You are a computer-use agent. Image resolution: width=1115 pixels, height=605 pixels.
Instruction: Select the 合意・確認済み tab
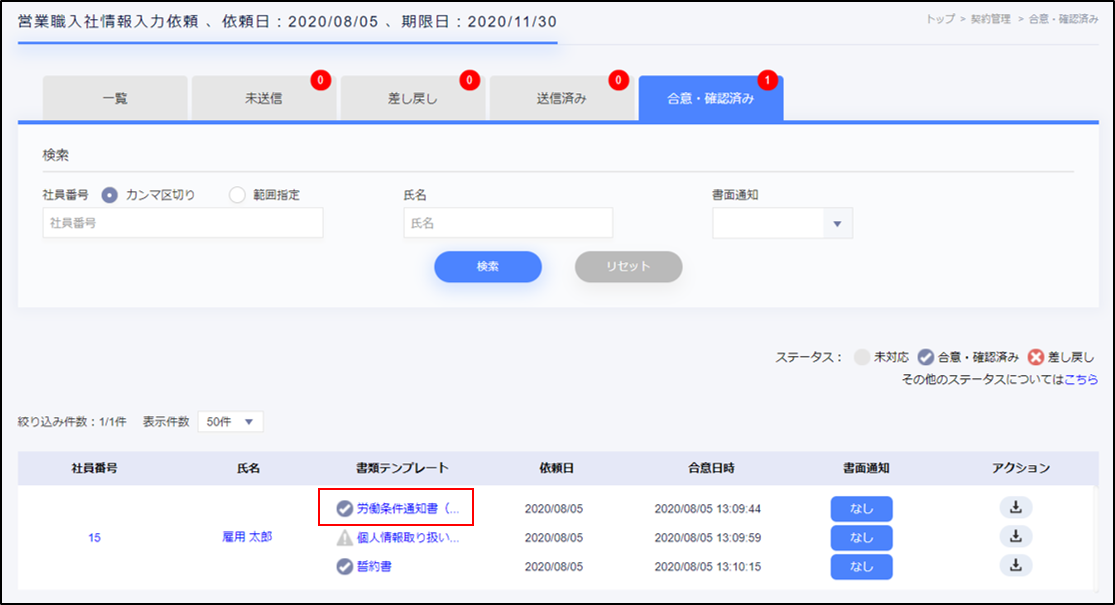(x=710, y=98)
